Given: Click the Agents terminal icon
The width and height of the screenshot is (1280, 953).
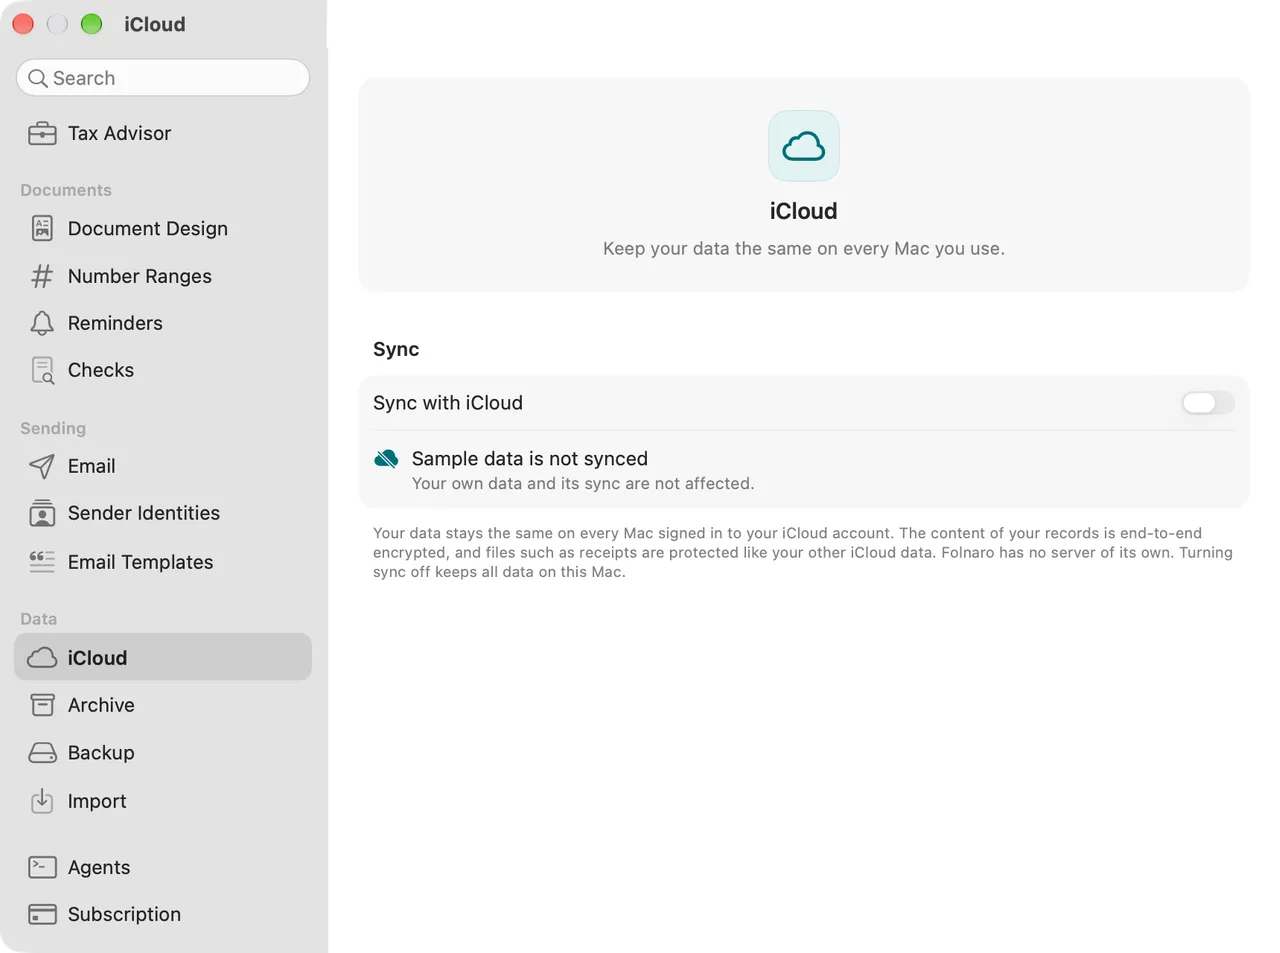Looking at the screenshot, I should 42,867.
